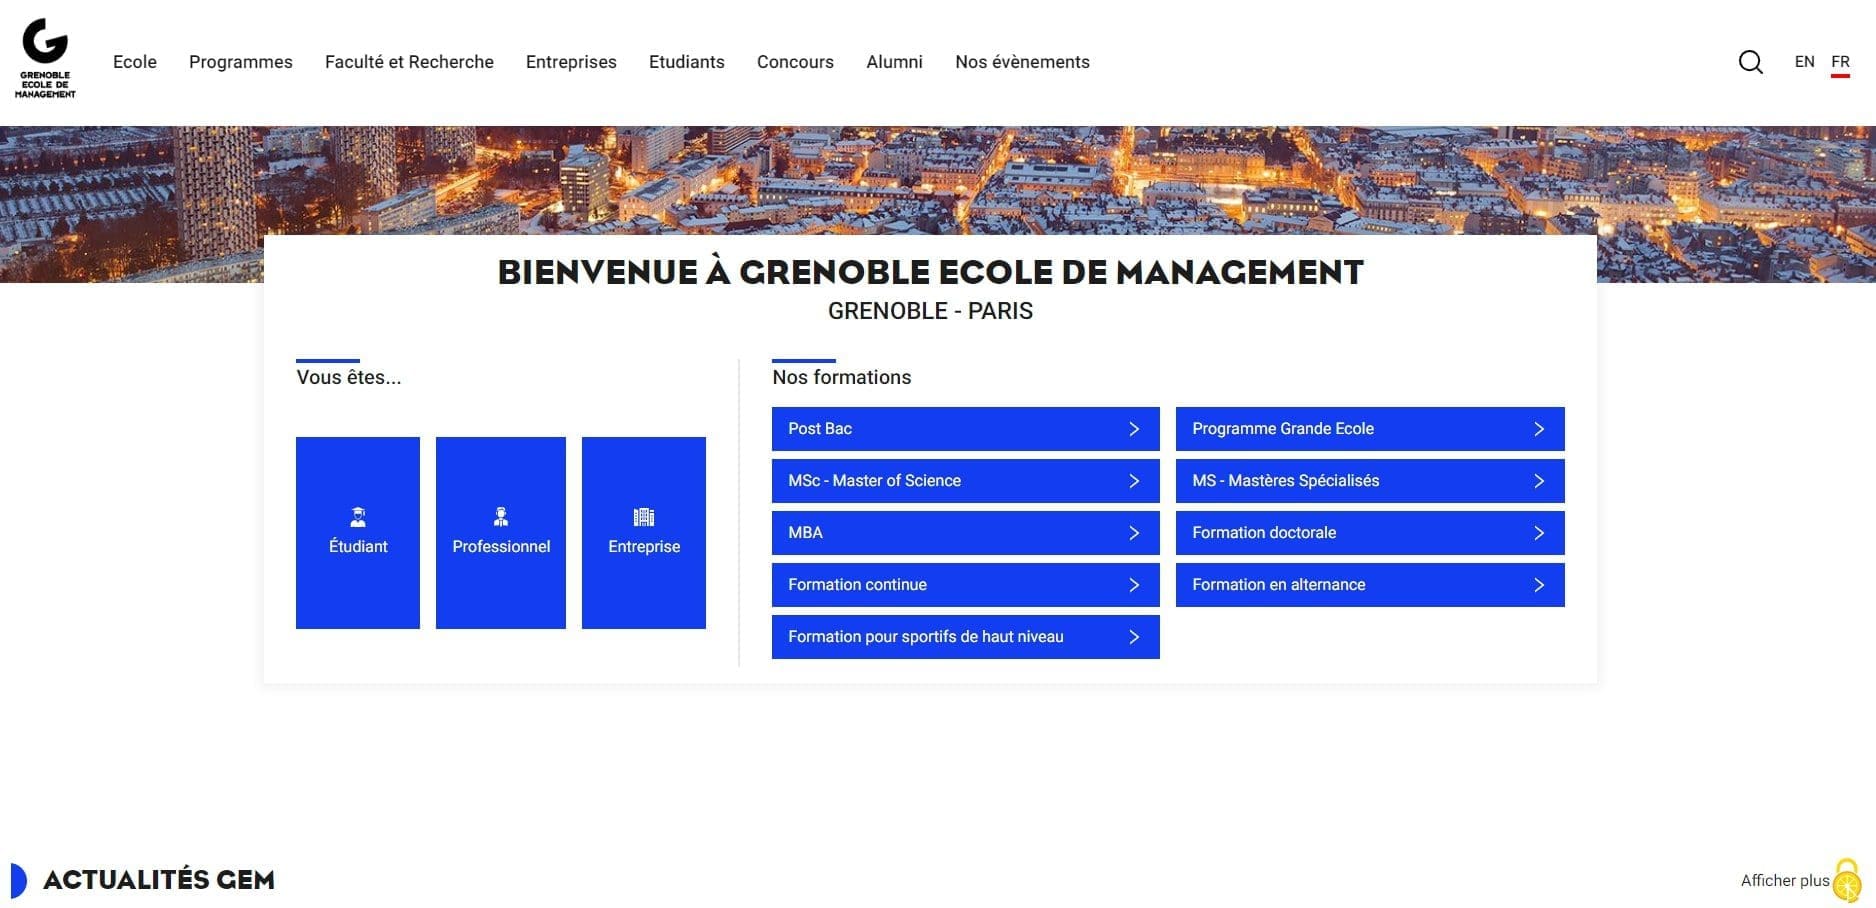The width and height of the screenshot is (1876, 908).
Task: Switch language to EN
Action: (1804, 62)
